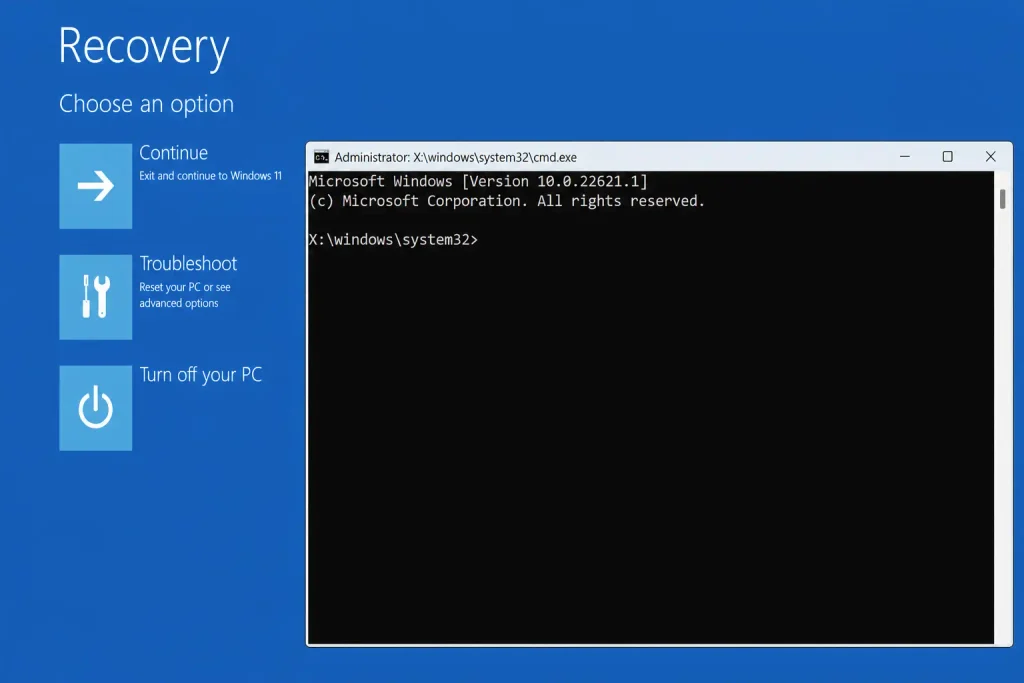Open the Troubleshoot tools tile
The height and width of the screenshot is (683, 1024).
pyautogui.click(x=95, y=297)
